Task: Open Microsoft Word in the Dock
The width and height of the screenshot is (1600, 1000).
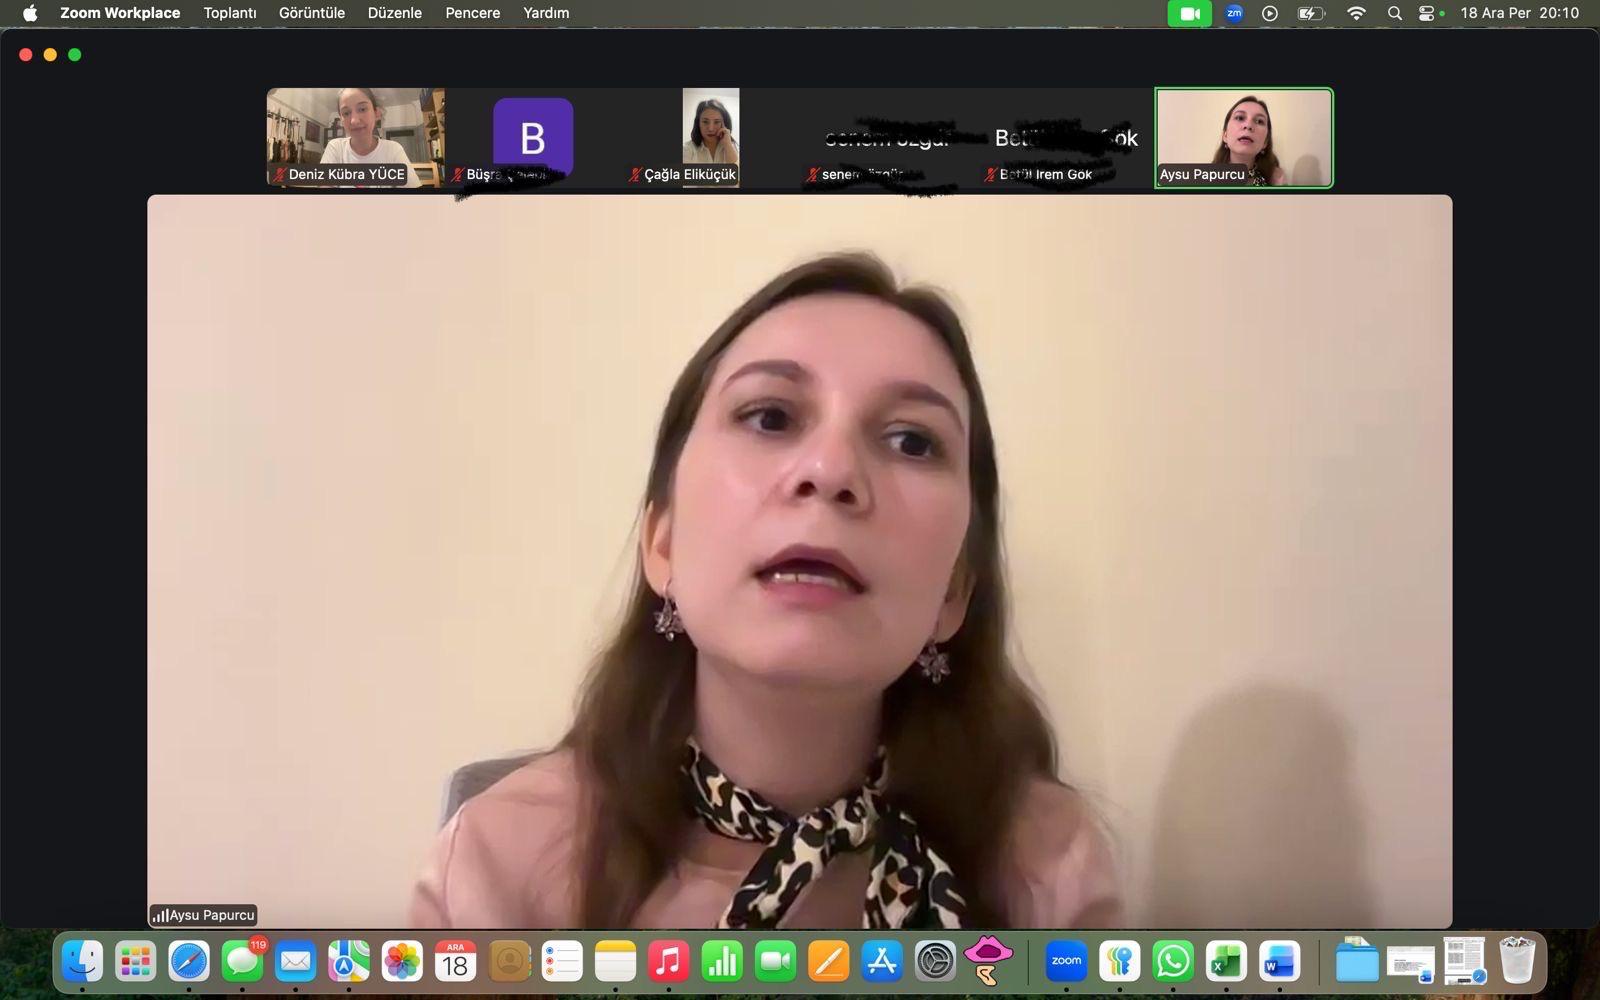Action: 1279,962
